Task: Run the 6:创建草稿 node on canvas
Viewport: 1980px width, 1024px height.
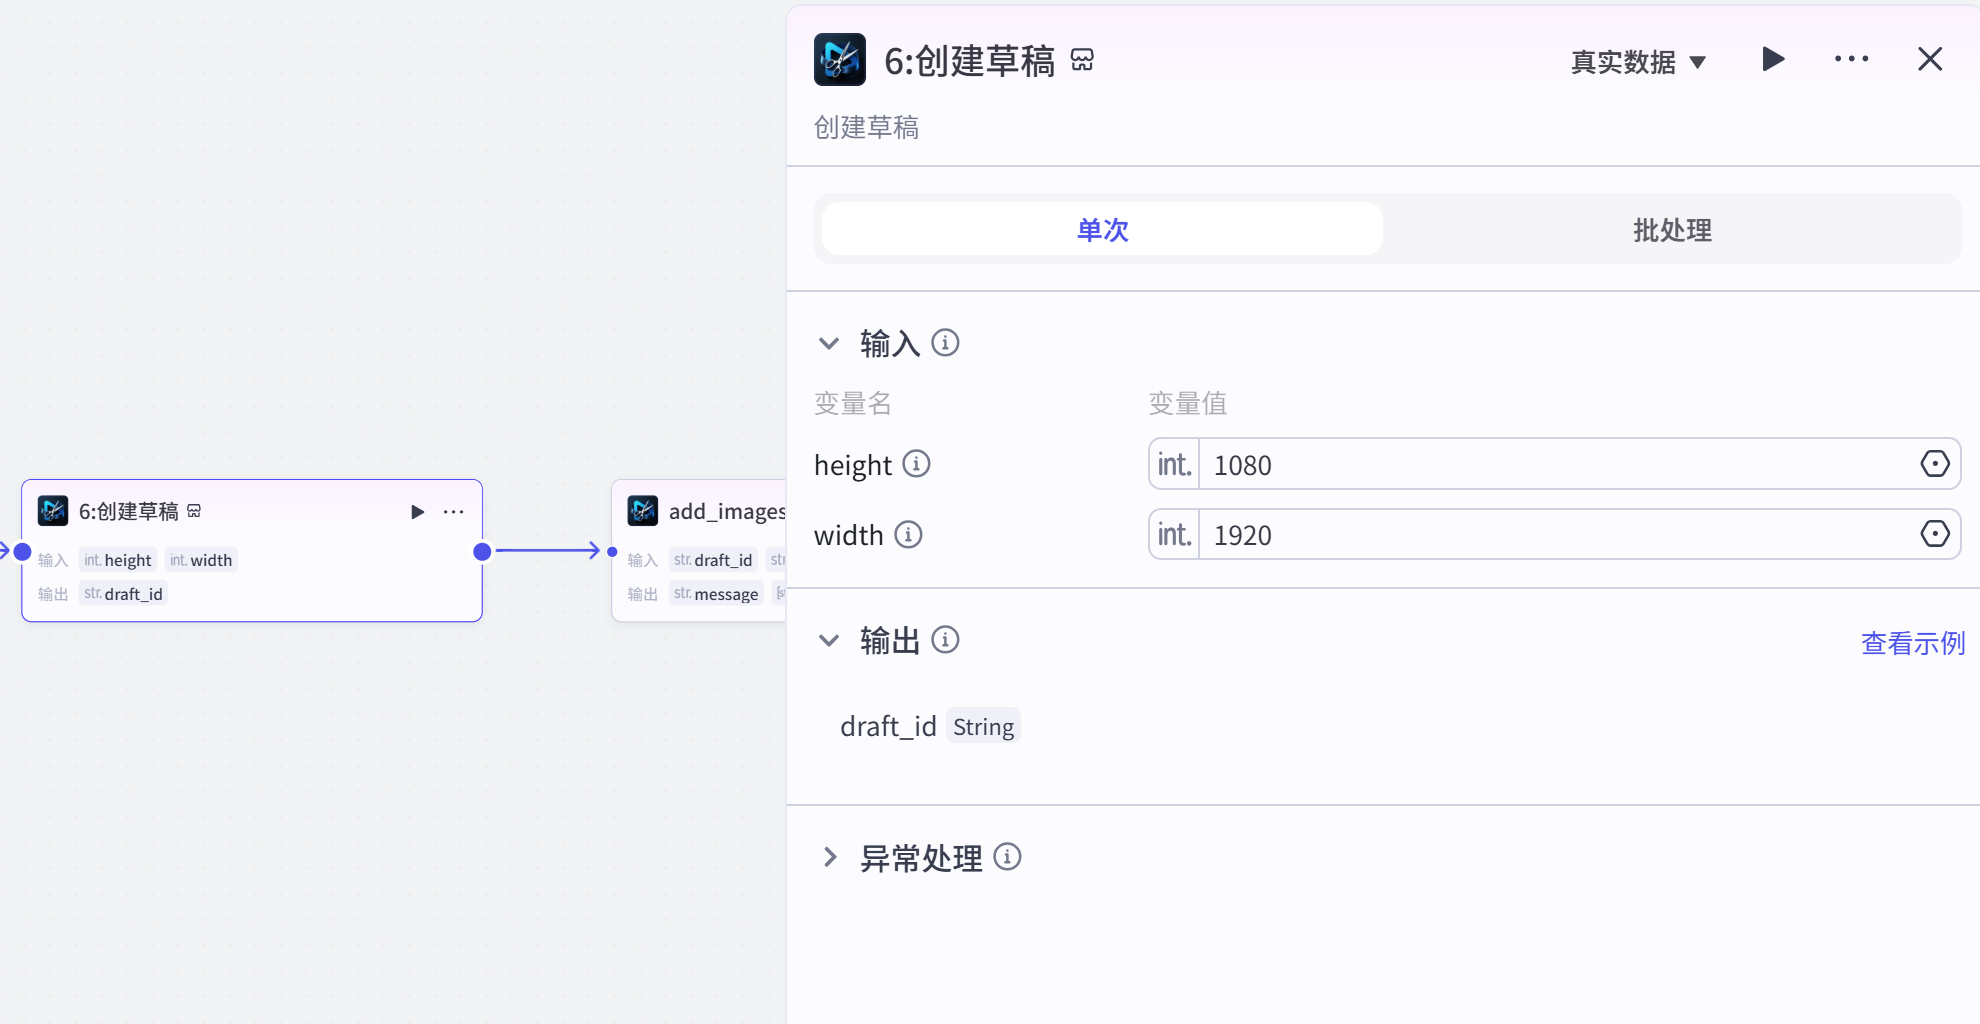Action: (418, 512)
